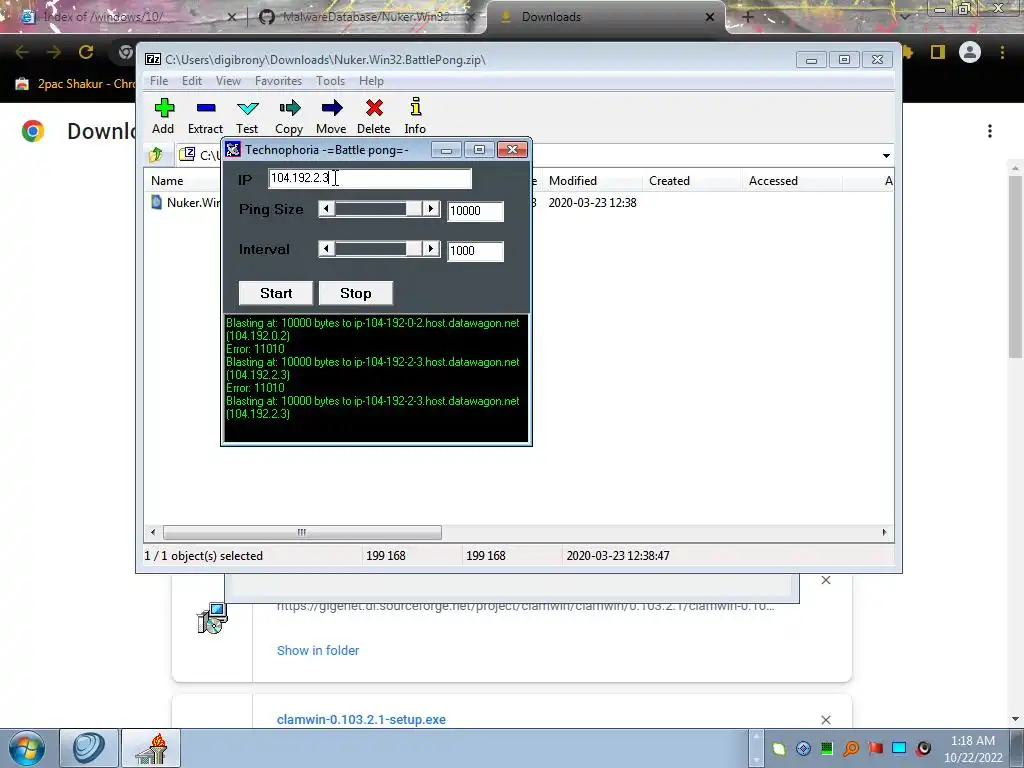Sort by the Modified column header
Image resolution: width=1024 pixels, height=768 pixels.
(x=573, y=181)
